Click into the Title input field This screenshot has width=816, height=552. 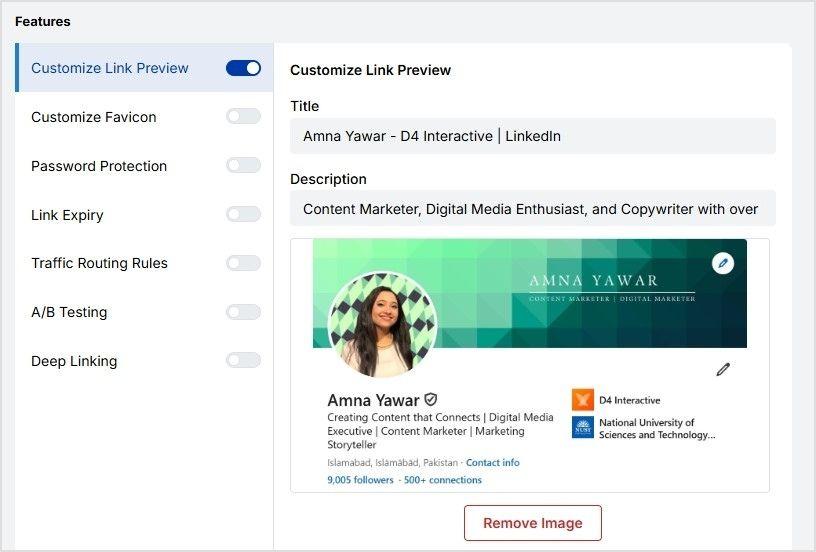point(532,136)
